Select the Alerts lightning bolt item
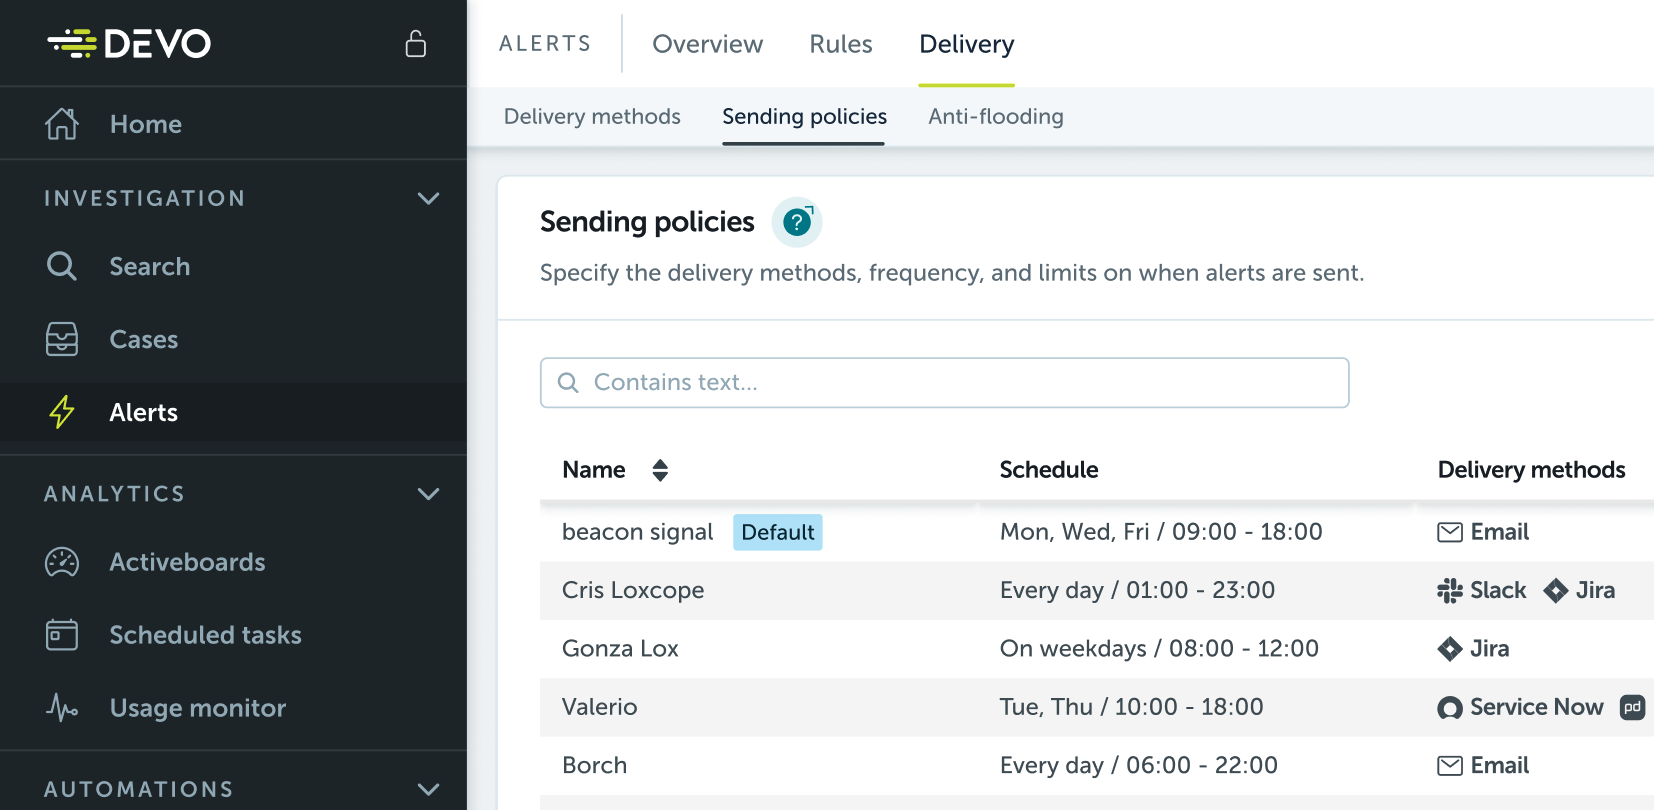Viewport: 1654px width, 810px height. [x=143, y=412]
